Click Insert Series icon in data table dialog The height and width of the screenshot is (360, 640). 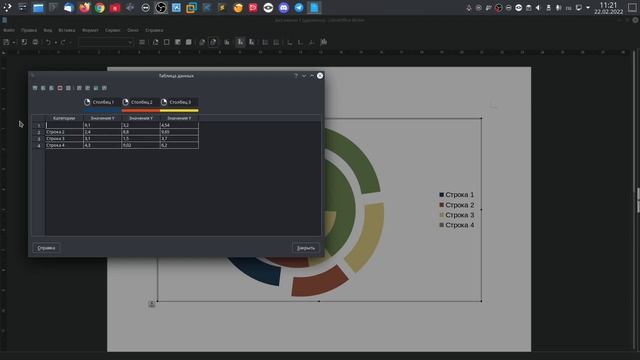43,88
